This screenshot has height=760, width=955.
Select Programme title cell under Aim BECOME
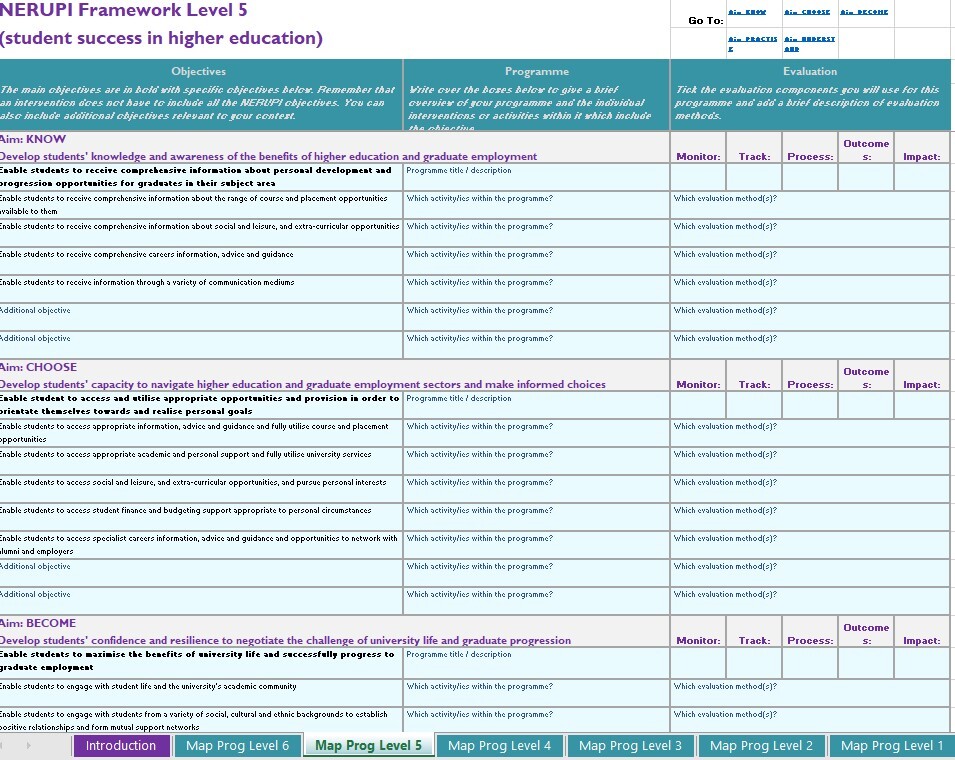[x=536, y=661]
